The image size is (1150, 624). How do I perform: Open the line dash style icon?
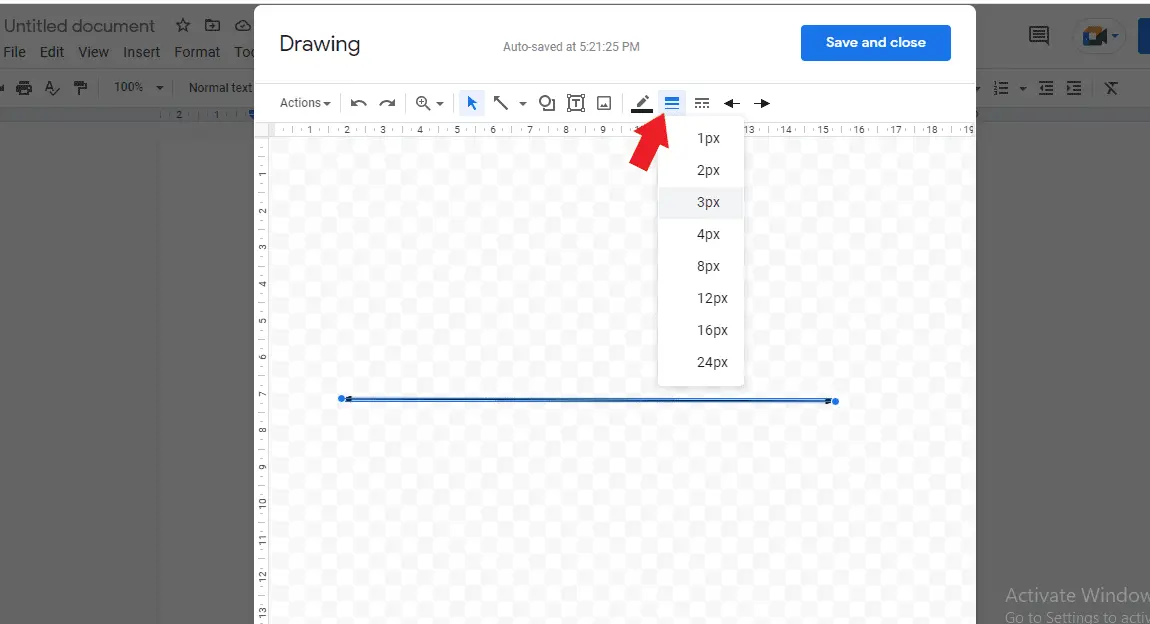pos(701,102)
